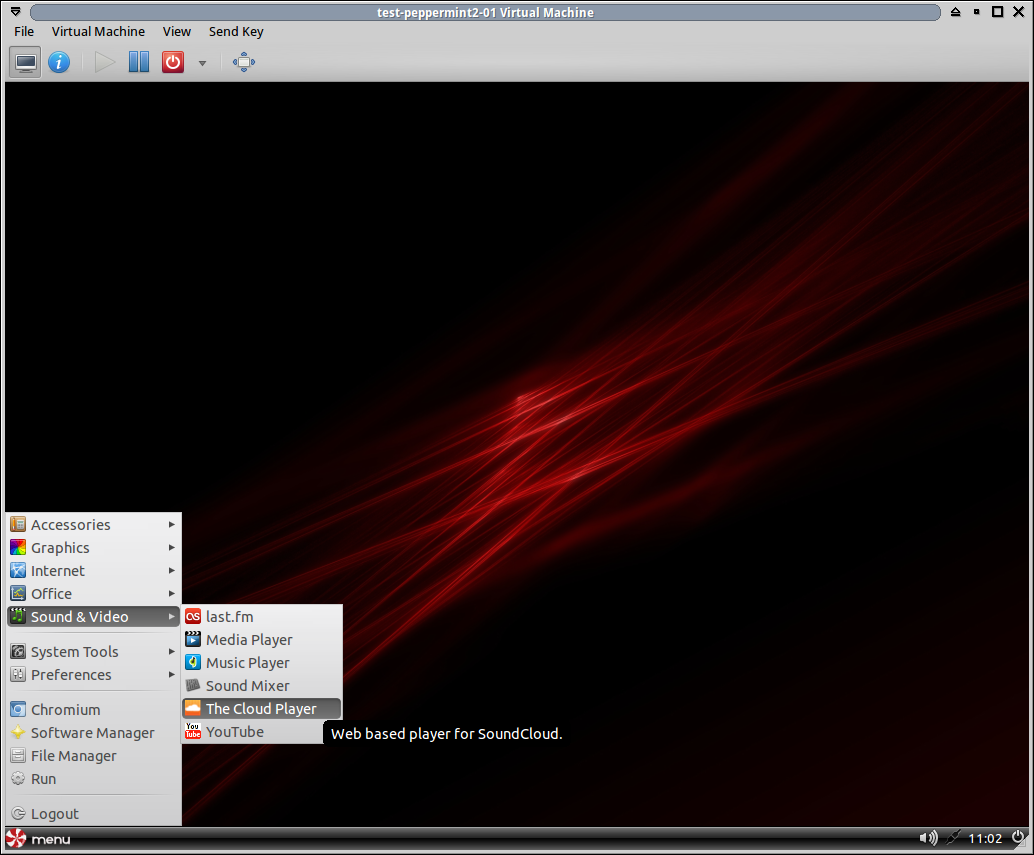The width and height of the screenshot is (1034, 855).
Task: Click the Sound & Video category icon
Action: (18, 617)
